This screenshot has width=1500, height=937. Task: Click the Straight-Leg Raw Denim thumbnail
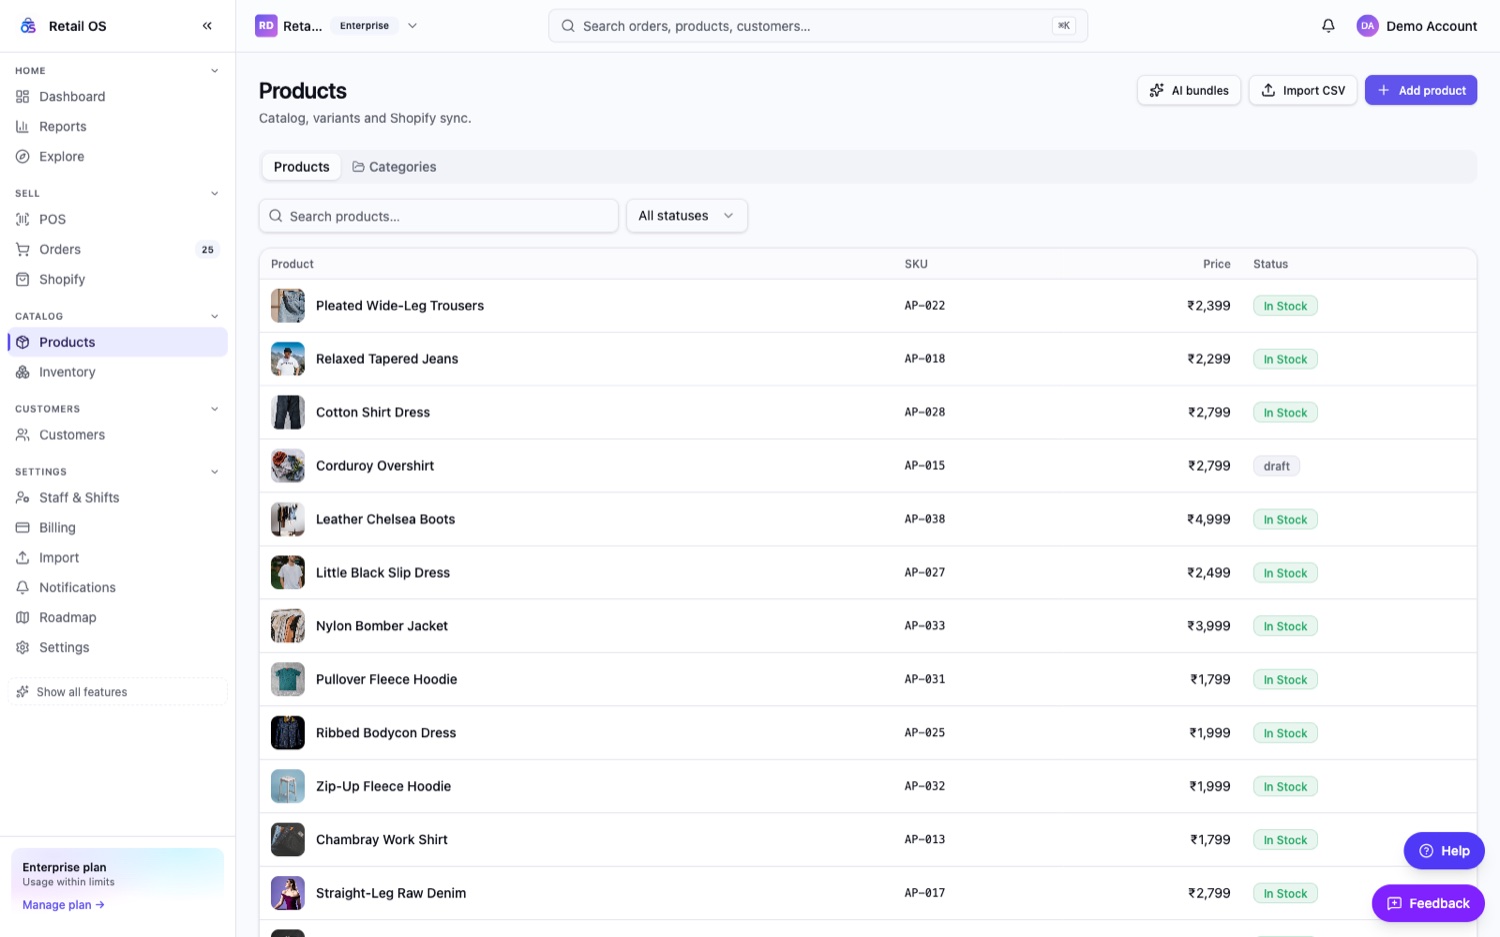288,893
